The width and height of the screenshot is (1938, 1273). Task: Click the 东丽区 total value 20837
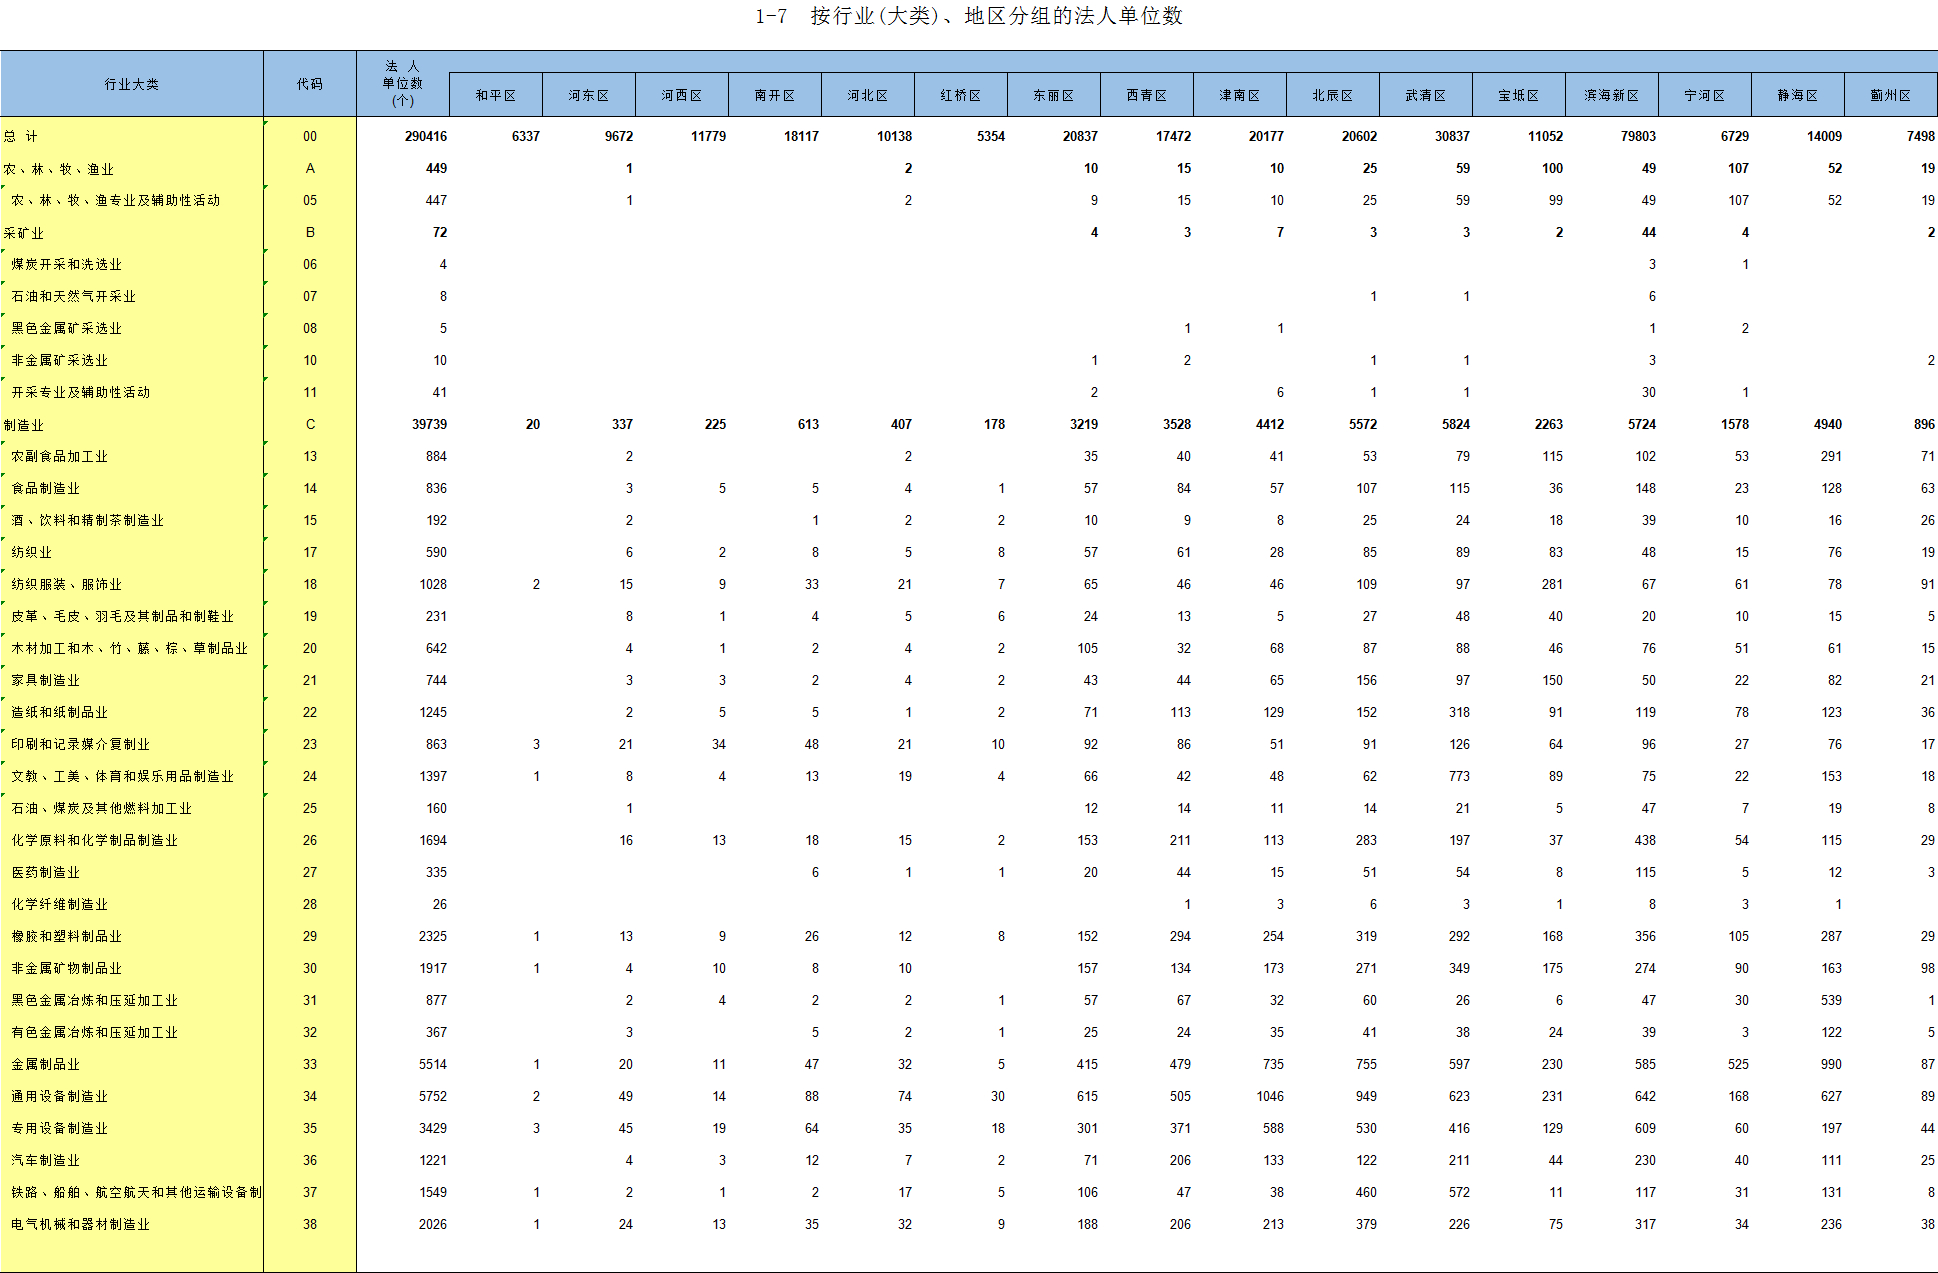[1080, 136]
